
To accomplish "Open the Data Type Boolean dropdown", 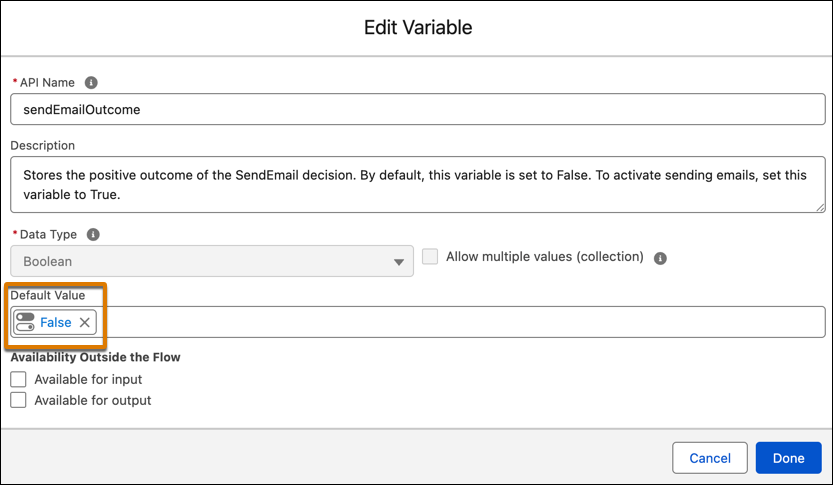I will [212, 261].
